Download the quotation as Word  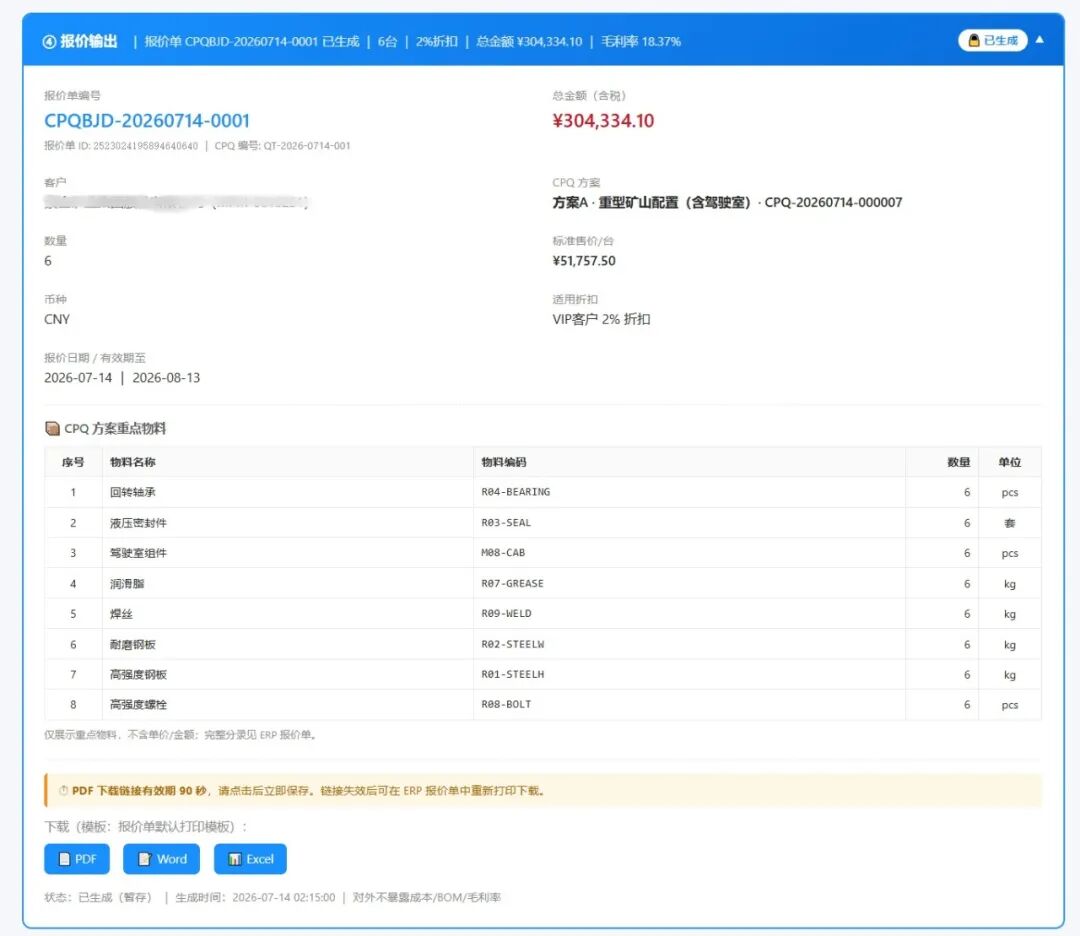(x=161, y=859)
